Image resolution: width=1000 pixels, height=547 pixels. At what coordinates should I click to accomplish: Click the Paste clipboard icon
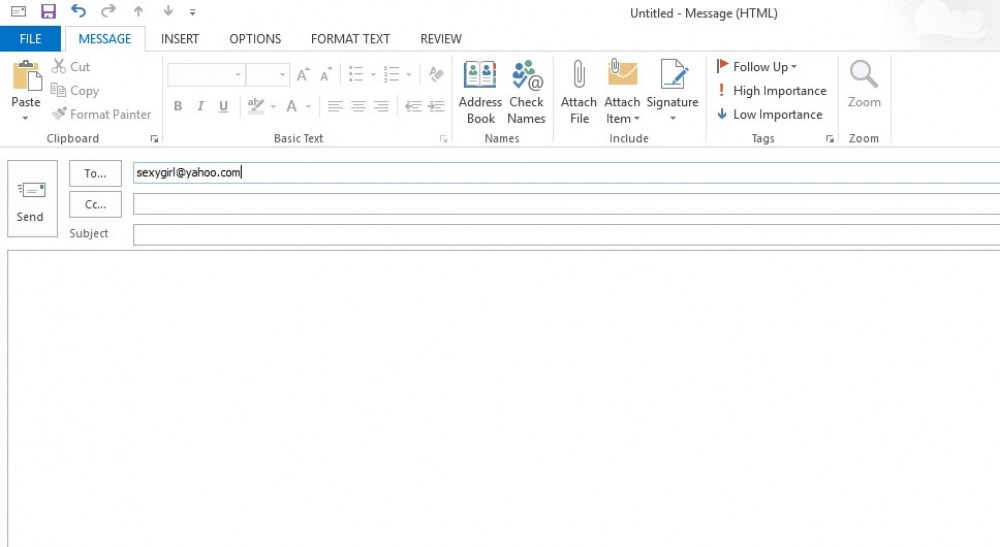pos(26,76)
